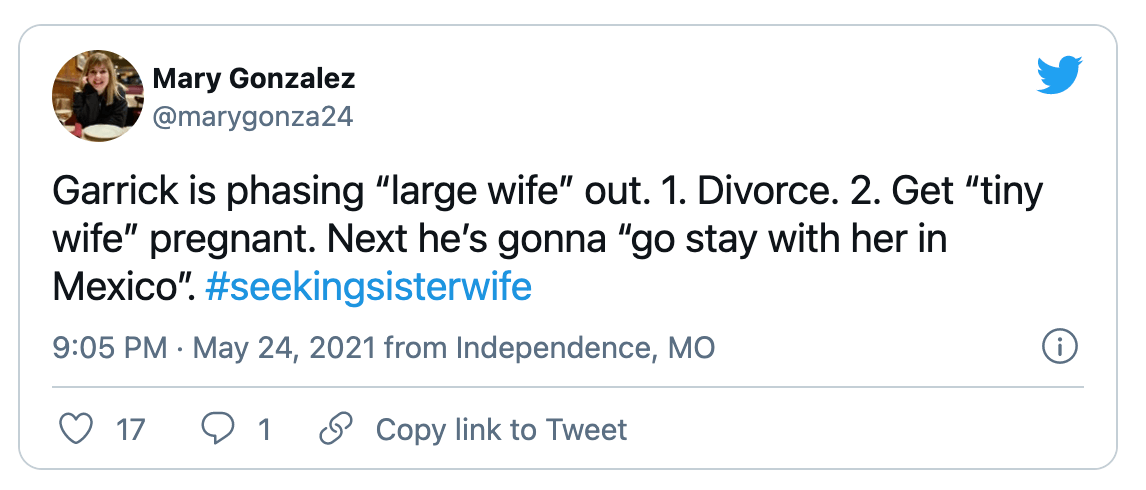
Task: Open the tweet info circle icon
Action: [x=1059, y=347]
